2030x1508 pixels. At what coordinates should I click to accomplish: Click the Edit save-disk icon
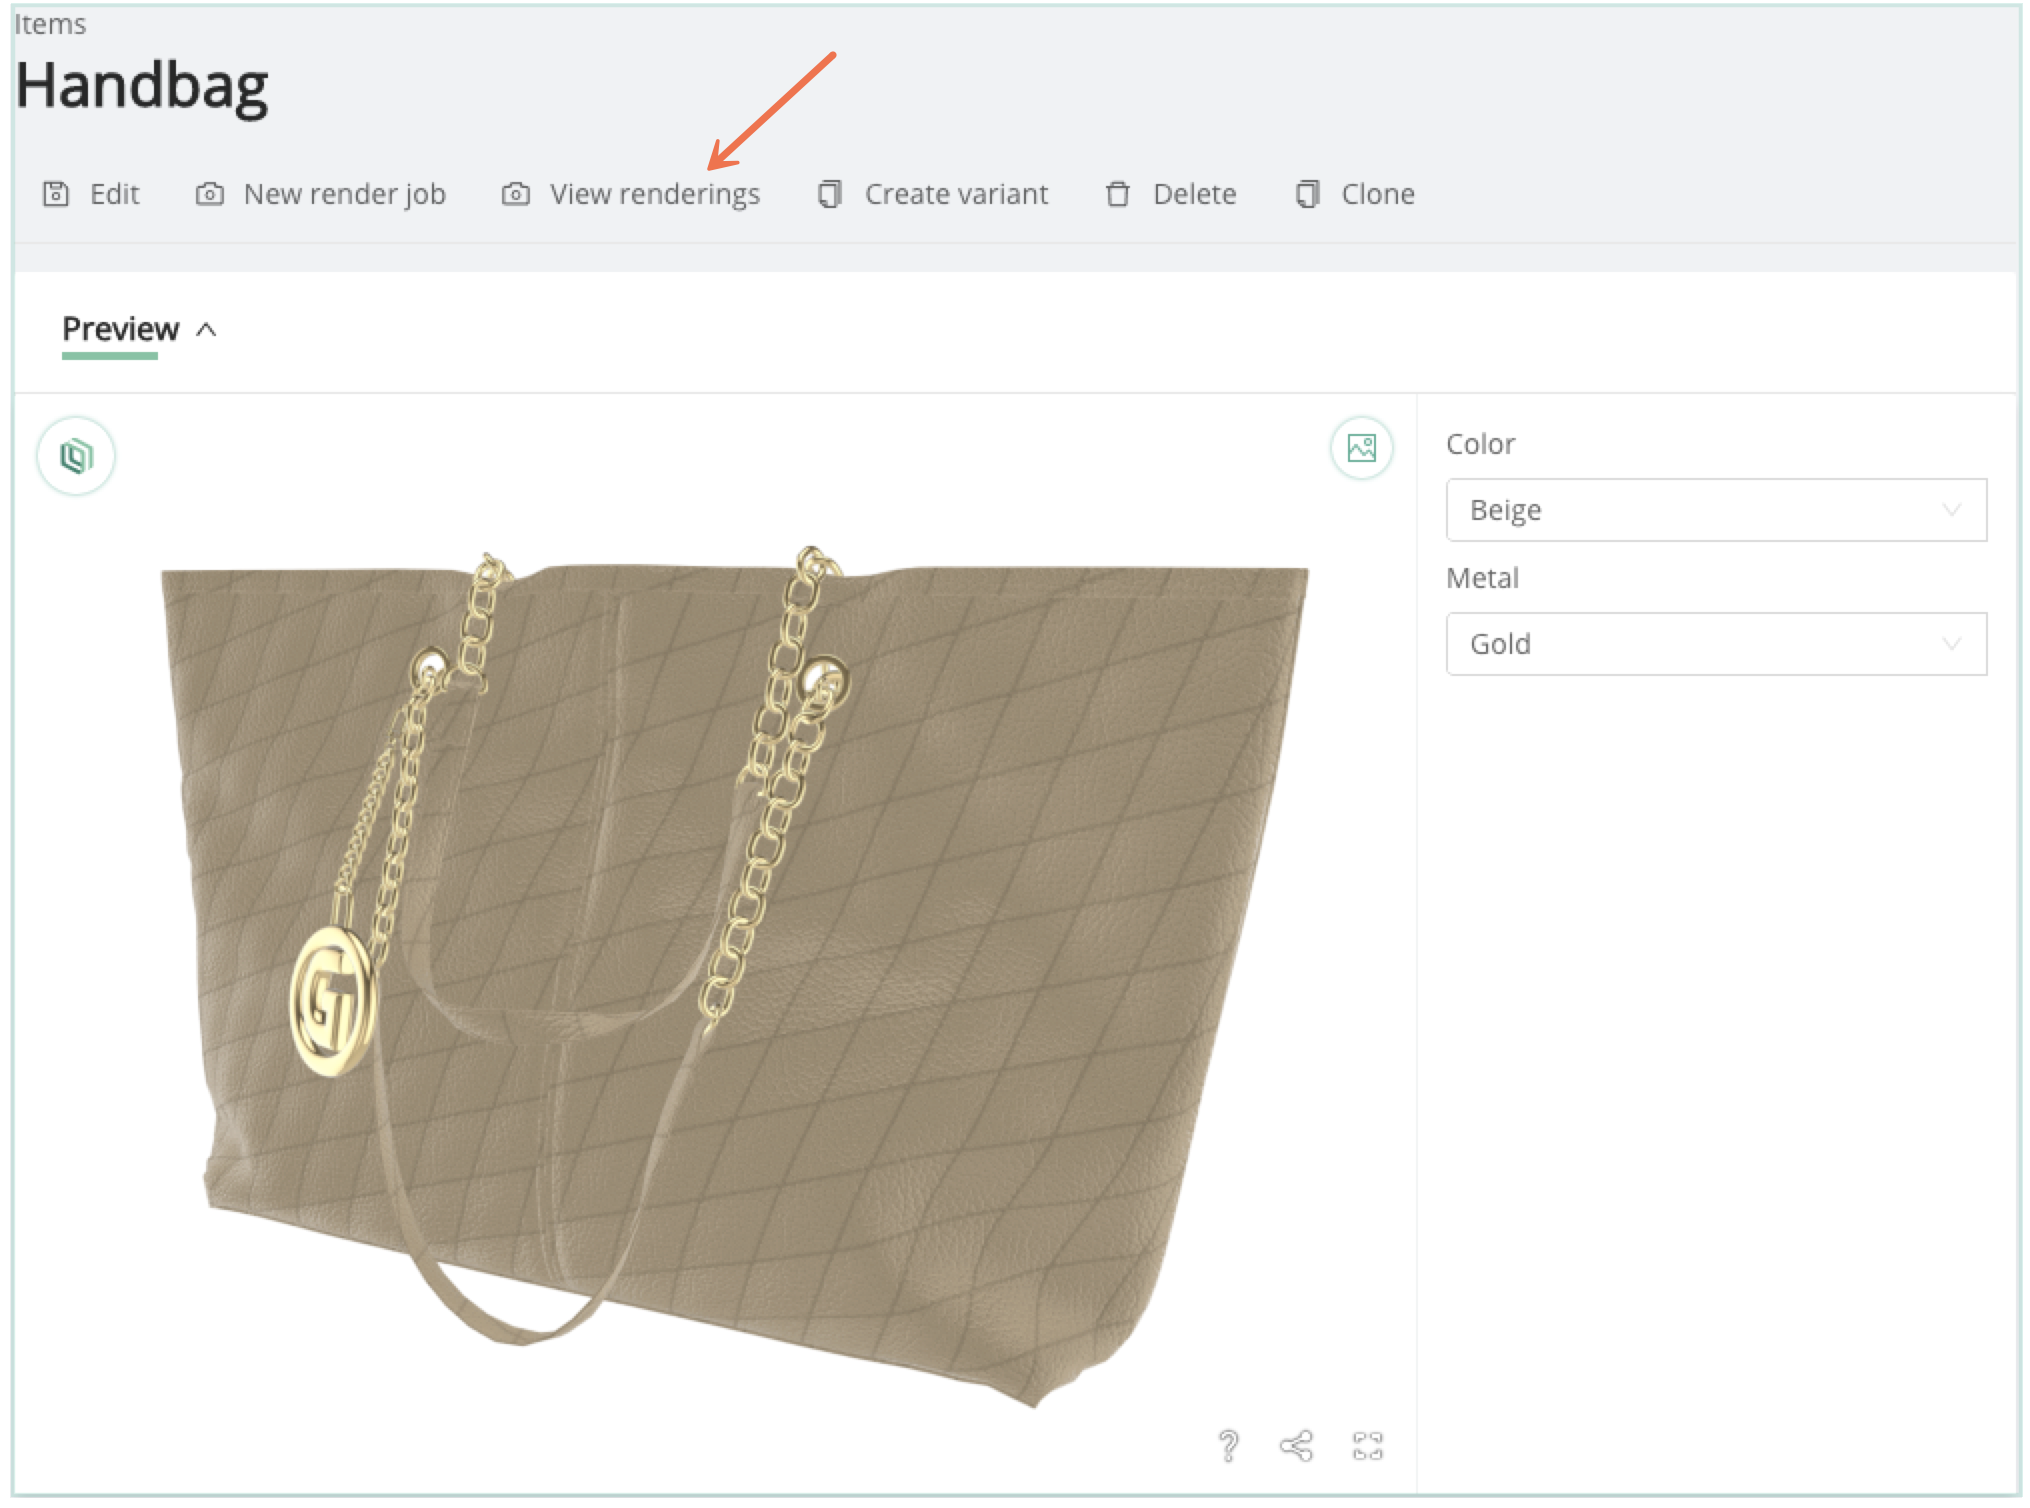(x=56, y=194)
